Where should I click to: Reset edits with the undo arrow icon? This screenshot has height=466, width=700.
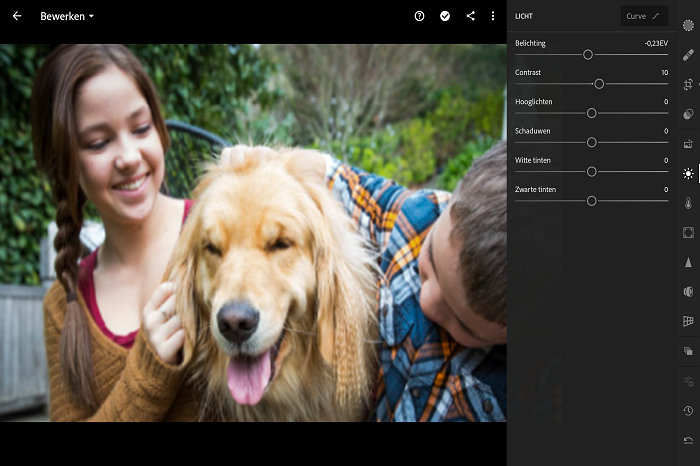(x=688, y=441)
